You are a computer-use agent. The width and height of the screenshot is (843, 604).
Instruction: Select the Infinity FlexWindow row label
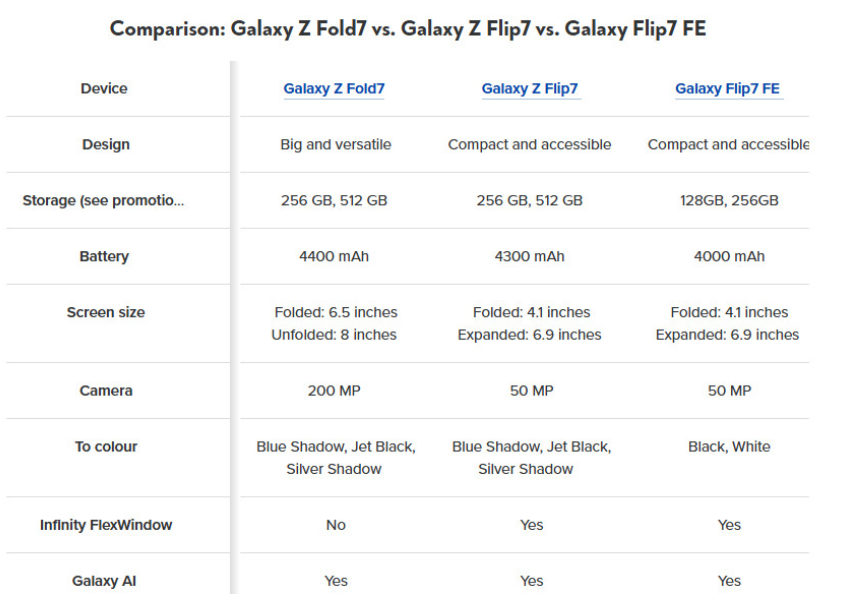pos(106,525)
